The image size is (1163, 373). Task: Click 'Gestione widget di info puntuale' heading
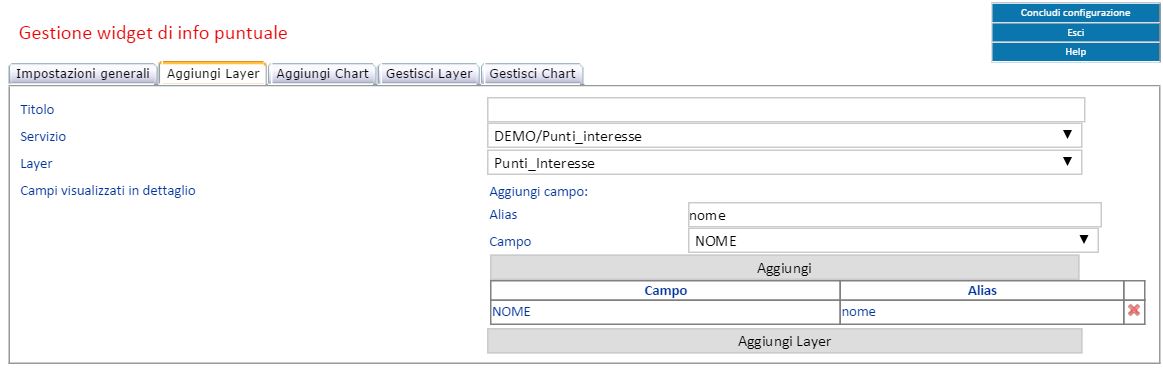[153, 33]
